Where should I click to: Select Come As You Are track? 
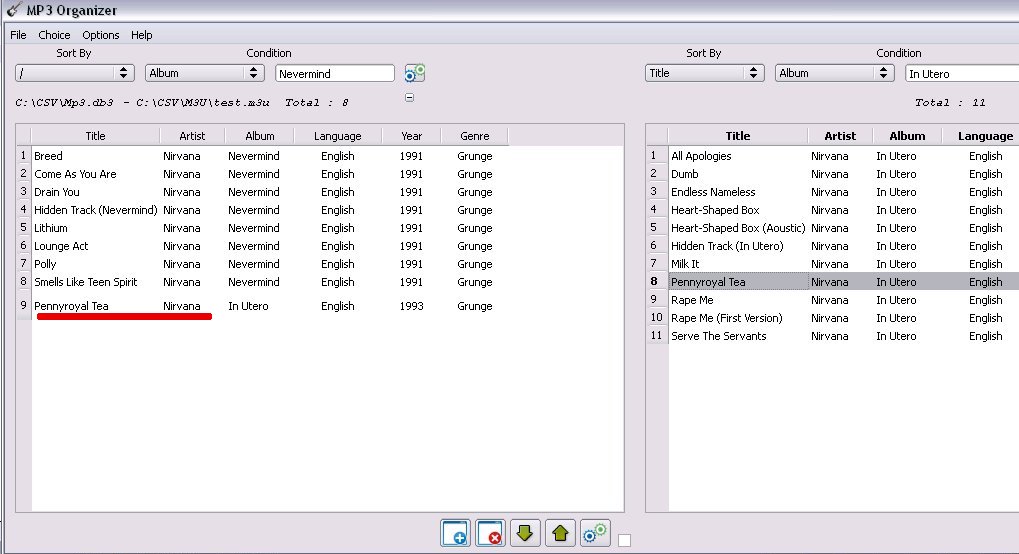pyautogui.click(x=75, y=174)
